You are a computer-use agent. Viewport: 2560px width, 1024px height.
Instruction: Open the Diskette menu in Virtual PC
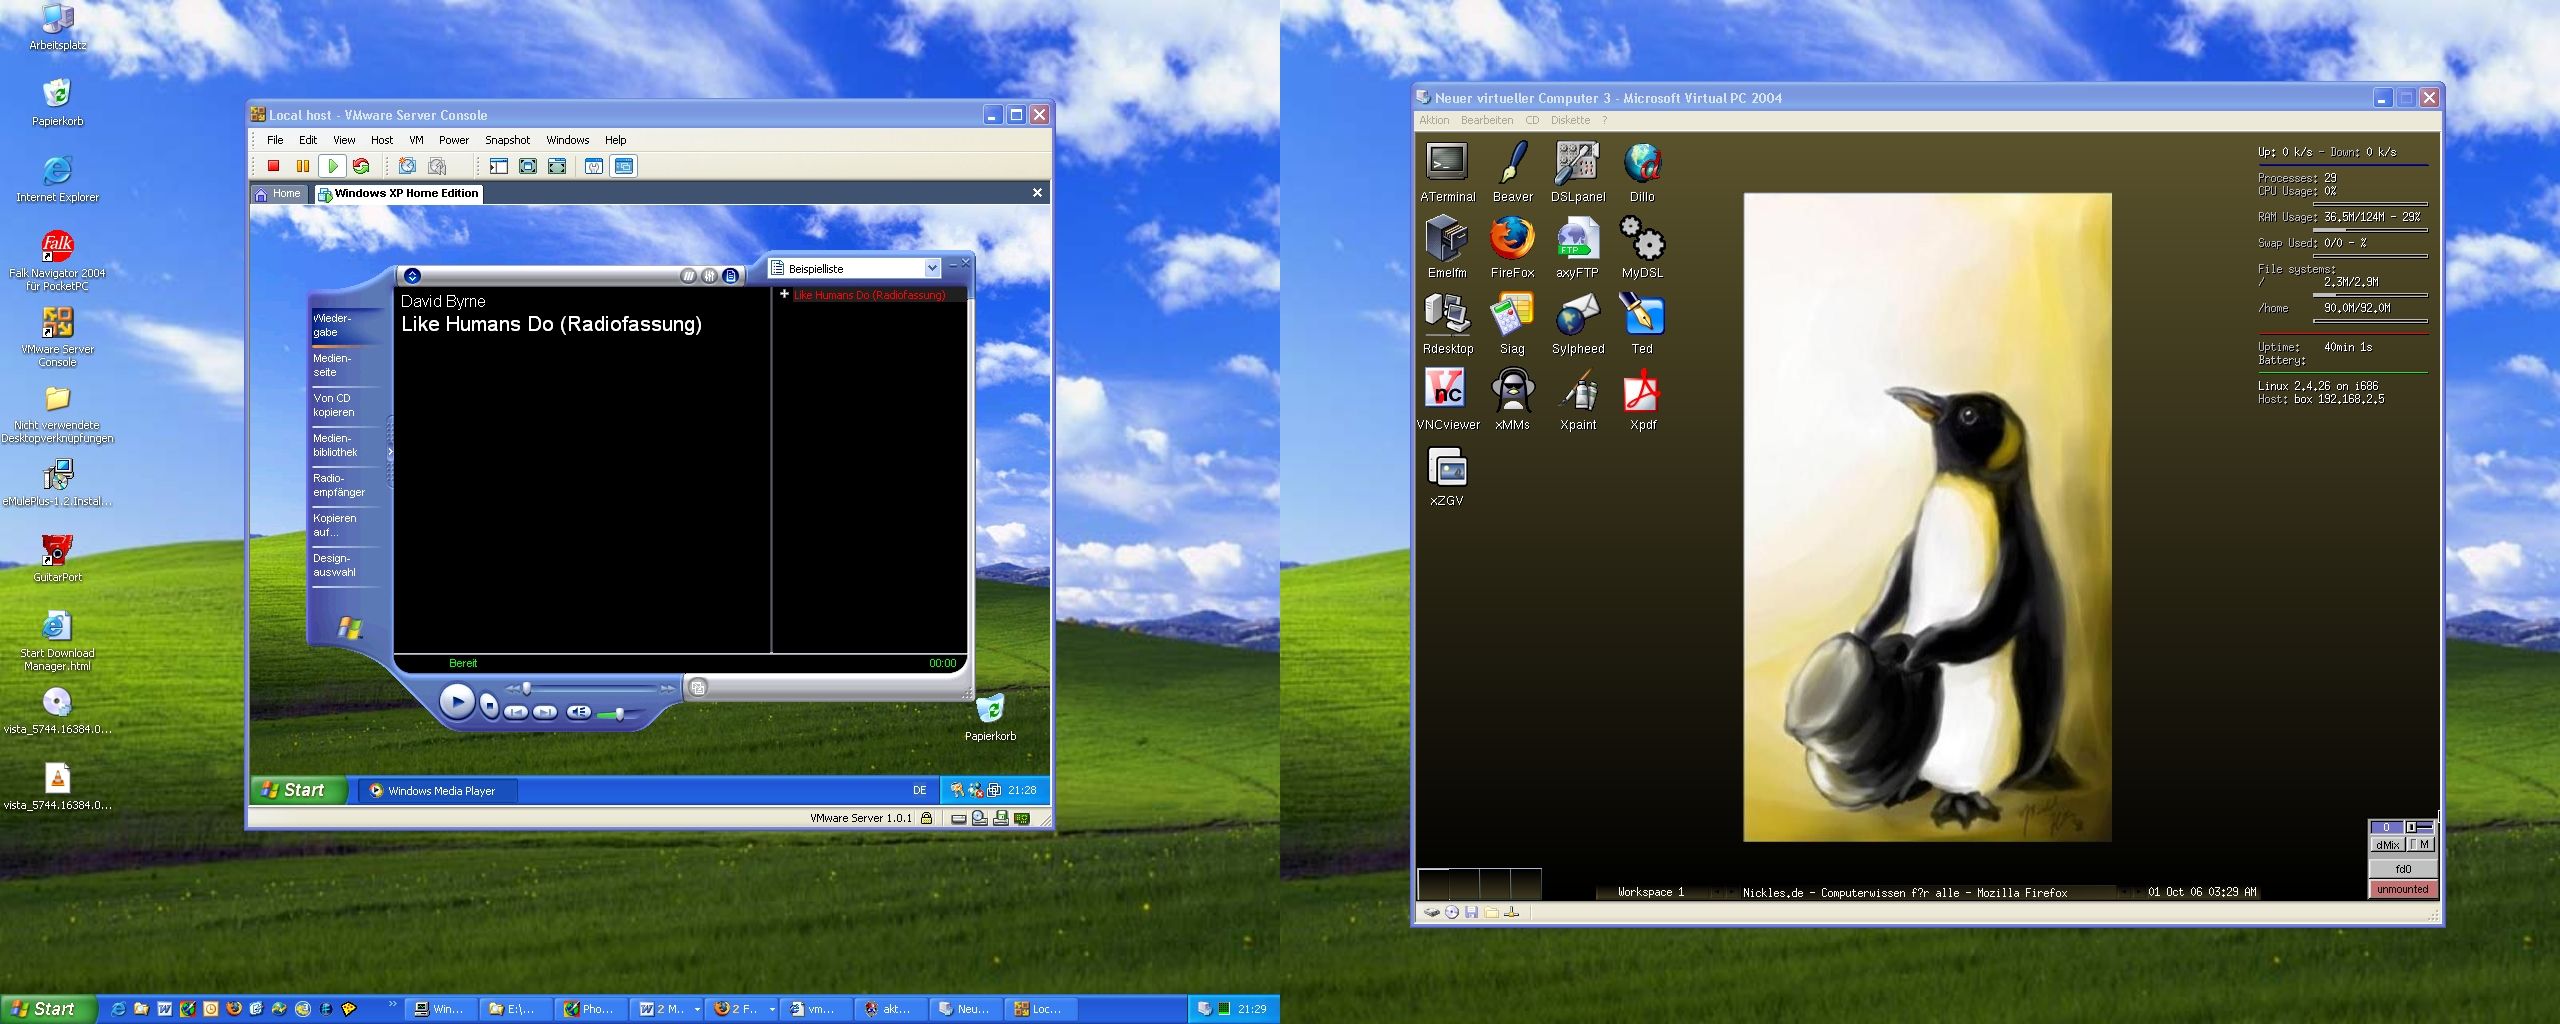click(x=1570, y=120)
